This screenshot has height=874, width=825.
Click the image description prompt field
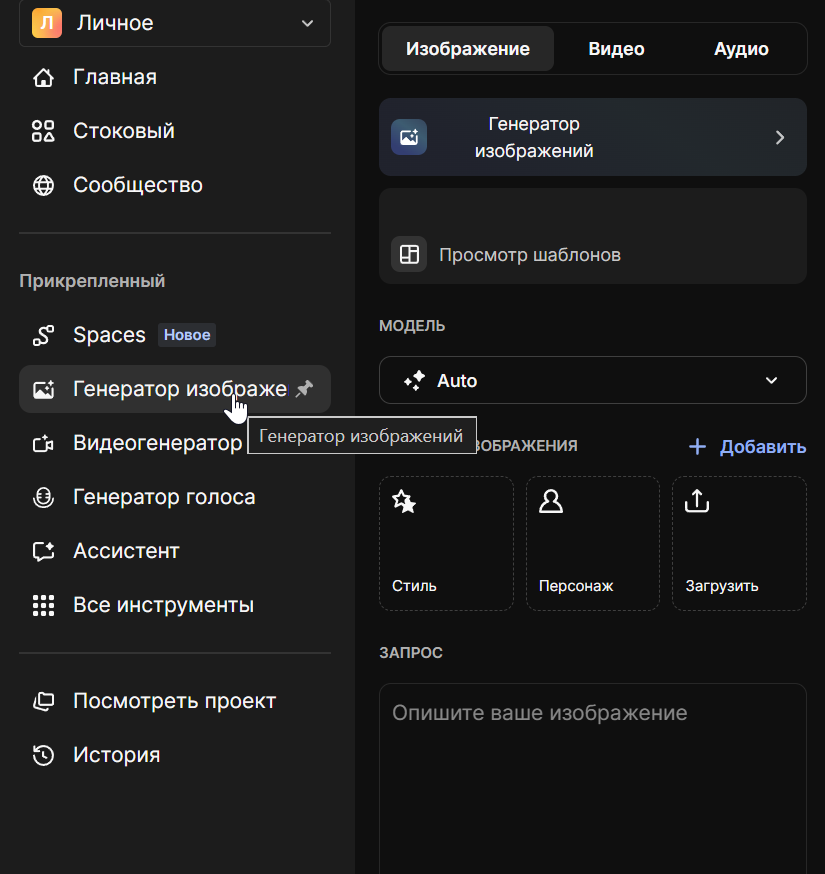592,770
